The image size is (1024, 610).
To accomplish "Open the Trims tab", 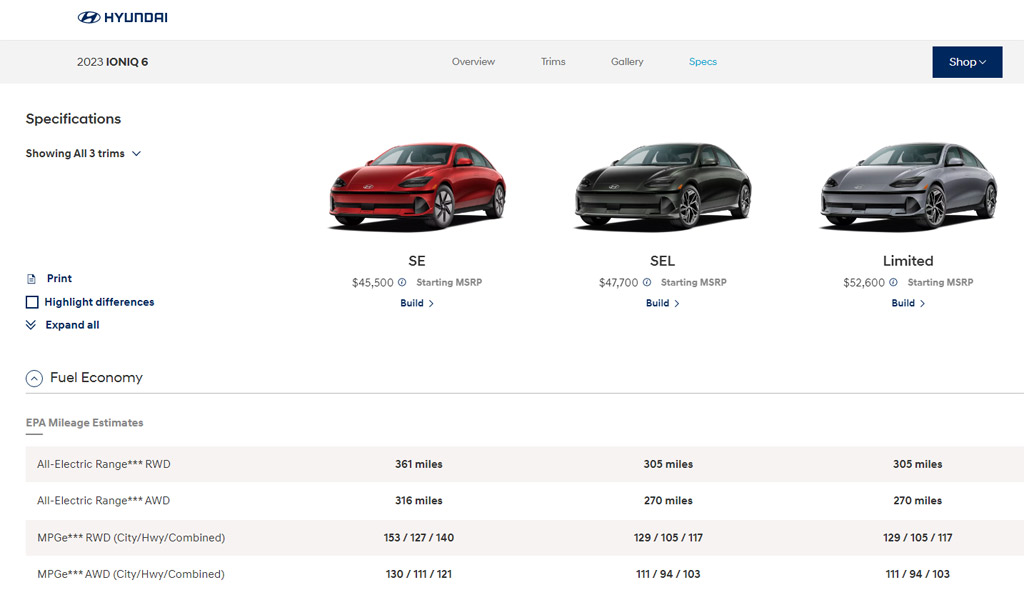I will tap(553, 62).
